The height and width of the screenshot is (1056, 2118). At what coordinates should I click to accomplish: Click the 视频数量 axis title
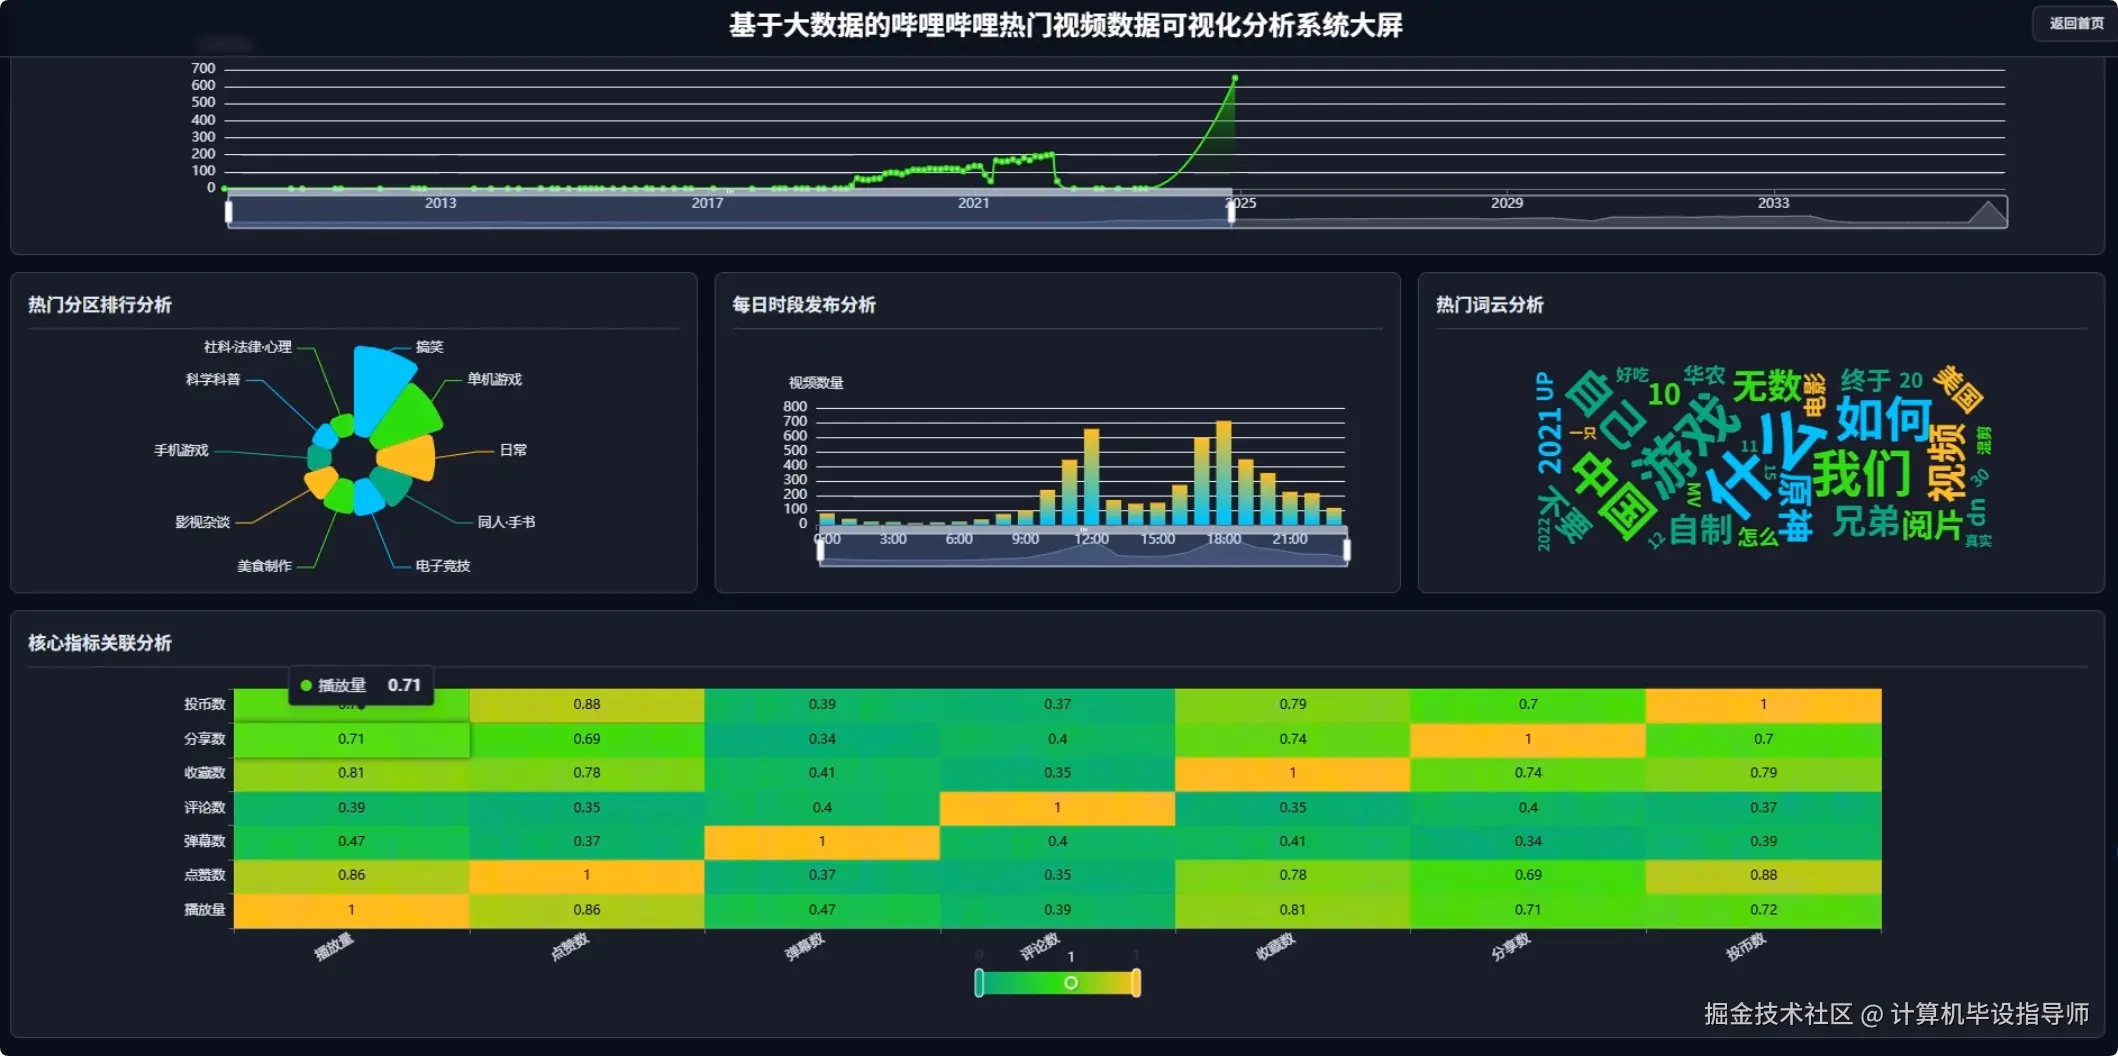pos(816,383)
